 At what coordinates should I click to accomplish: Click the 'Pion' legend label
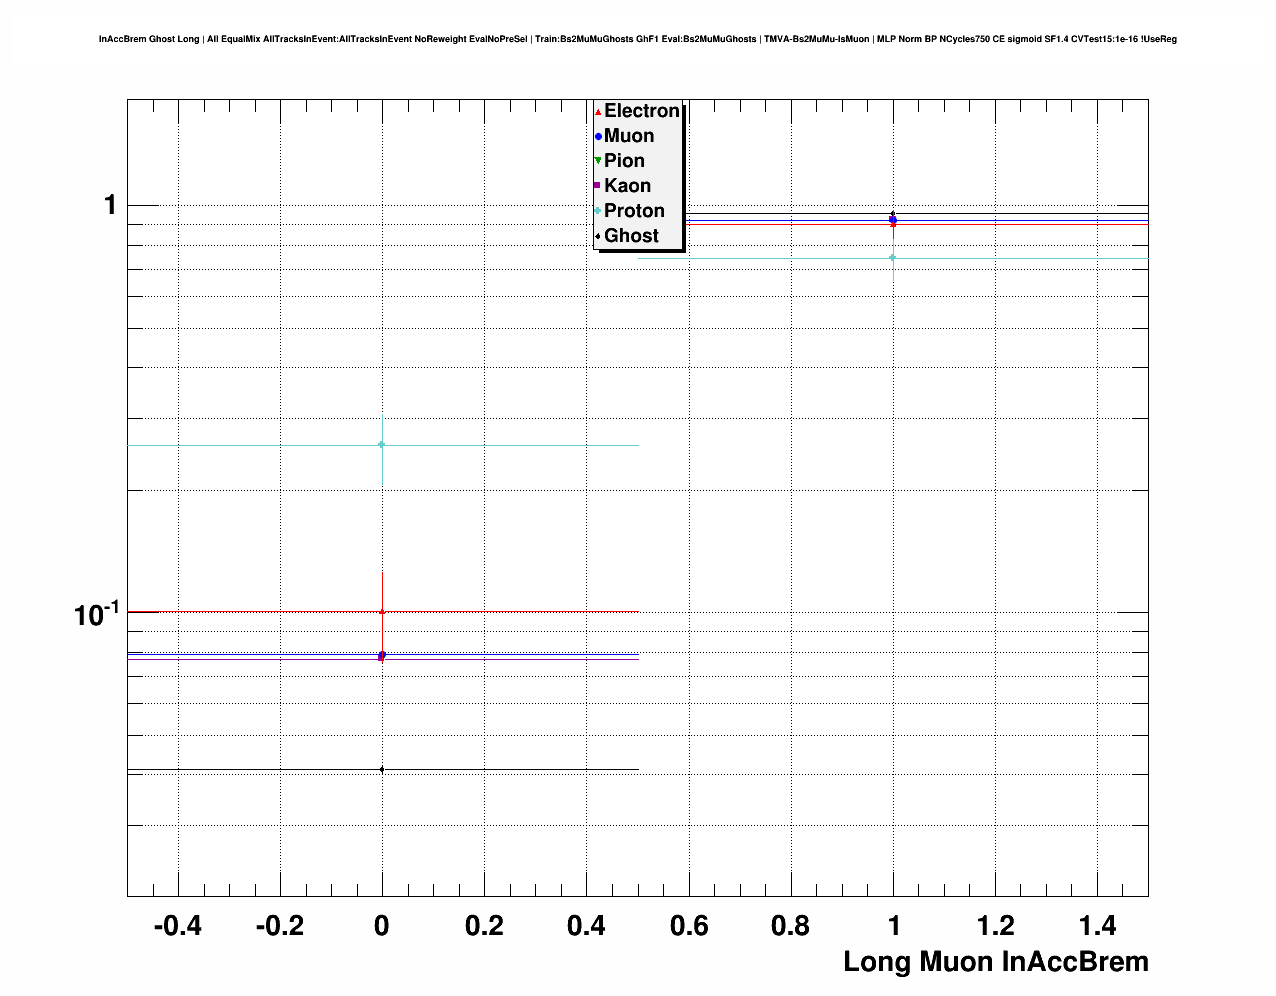coord(624,161)
